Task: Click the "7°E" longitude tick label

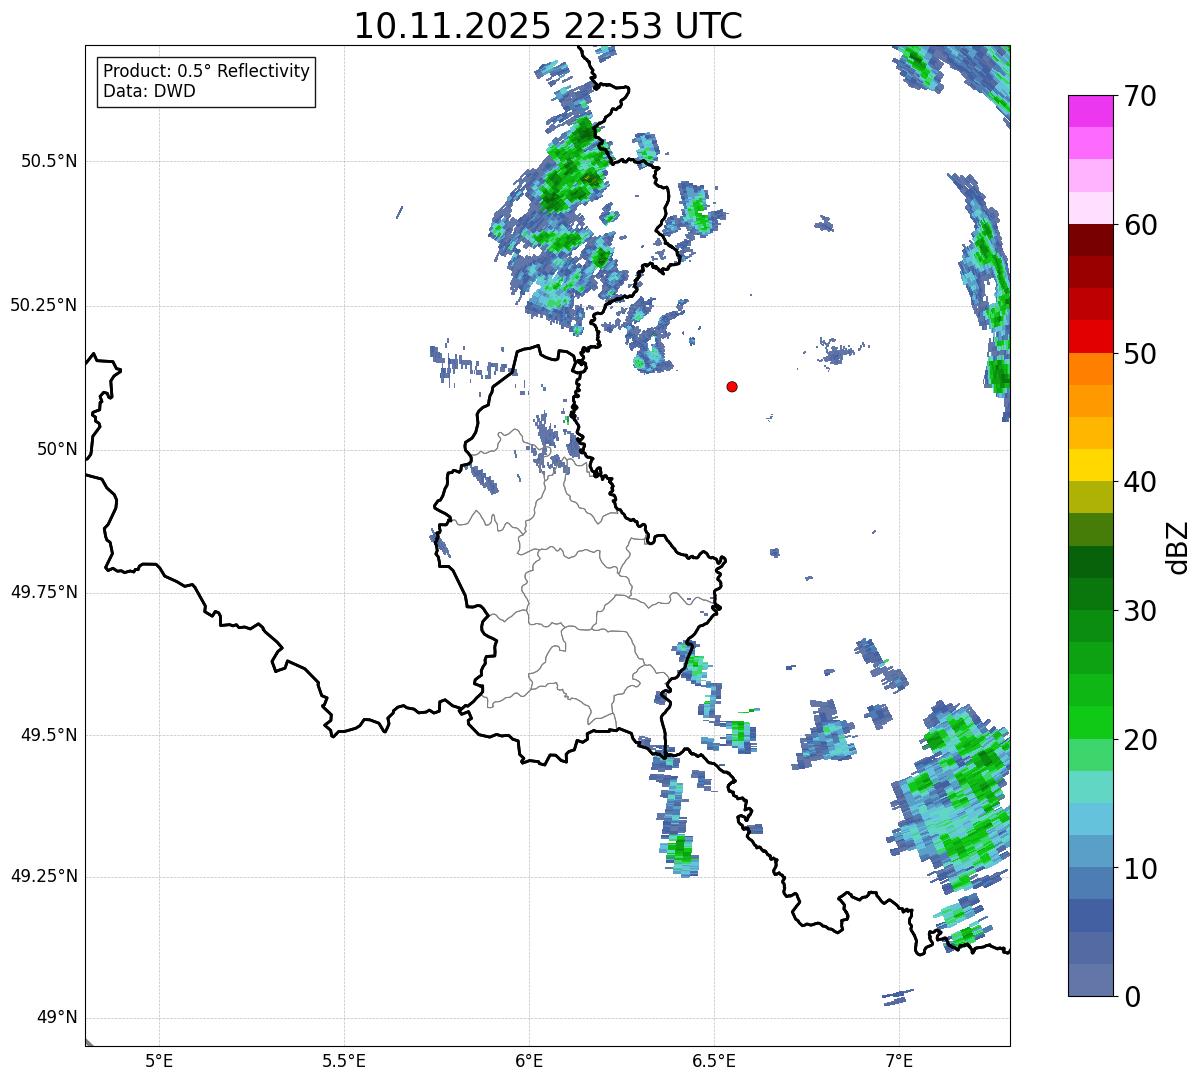Action: click(x=899, y=1060)
